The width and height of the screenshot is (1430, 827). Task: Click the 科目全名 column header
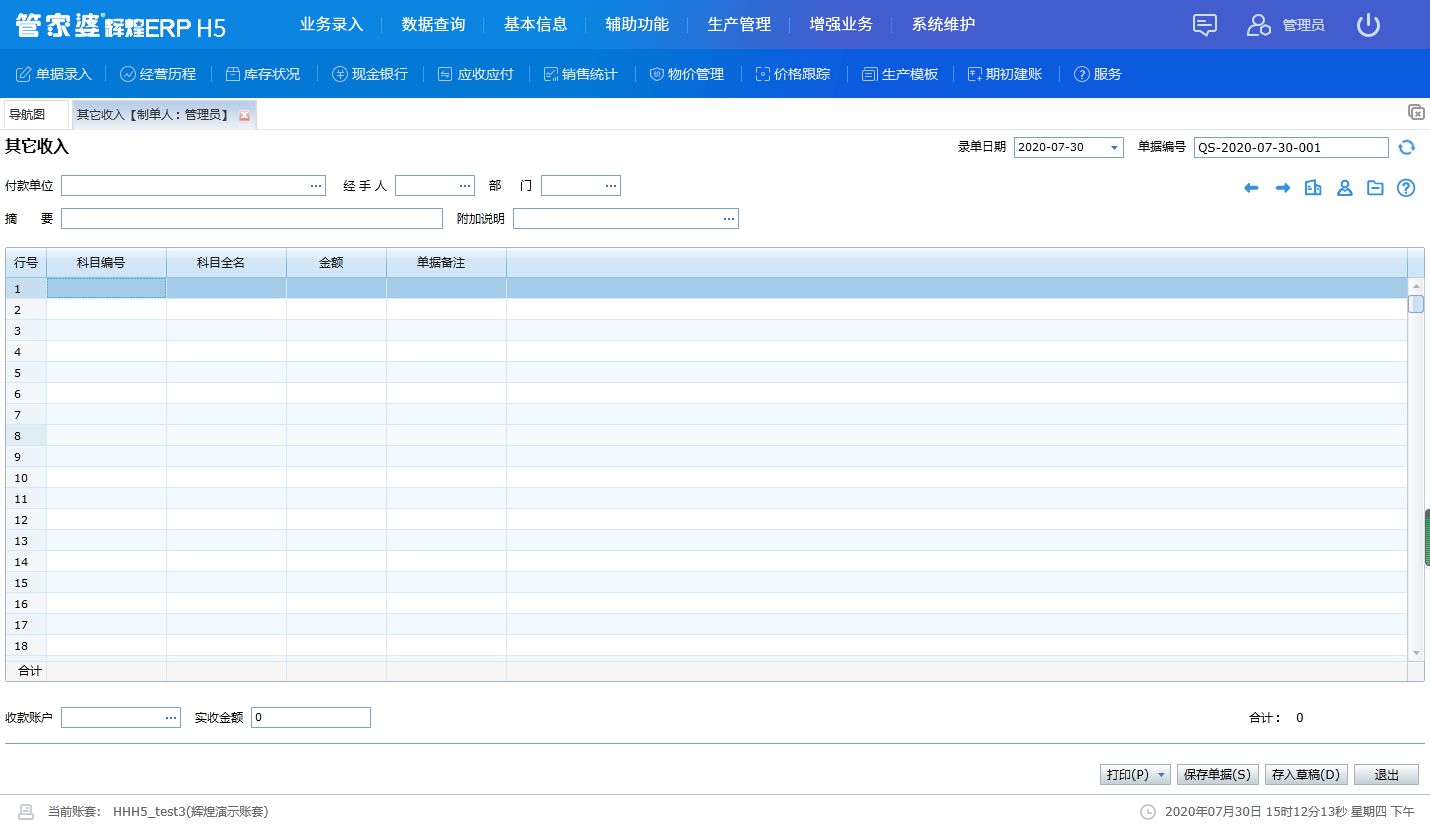point(226,263)
